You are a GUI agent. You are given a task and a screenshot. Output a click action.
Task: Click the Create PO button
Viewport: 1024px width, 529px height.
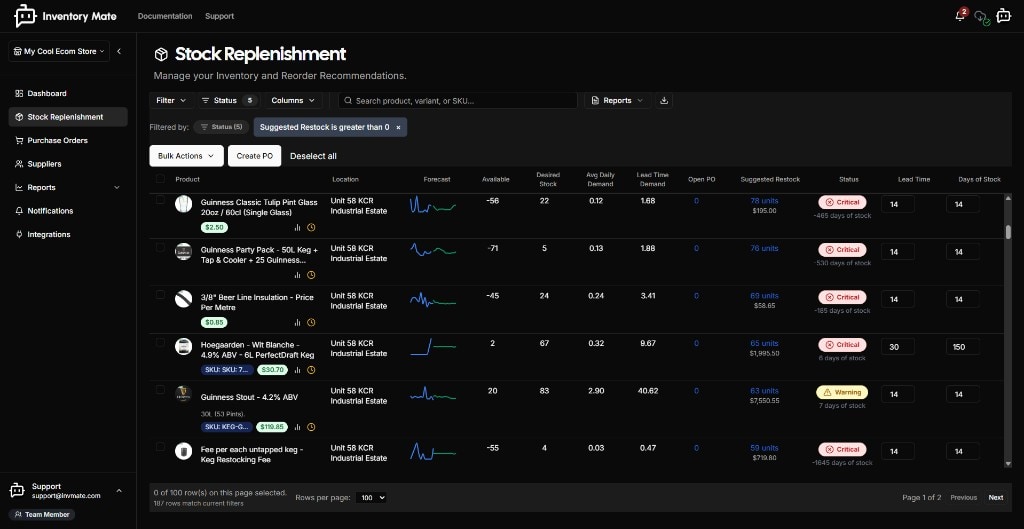255,156
